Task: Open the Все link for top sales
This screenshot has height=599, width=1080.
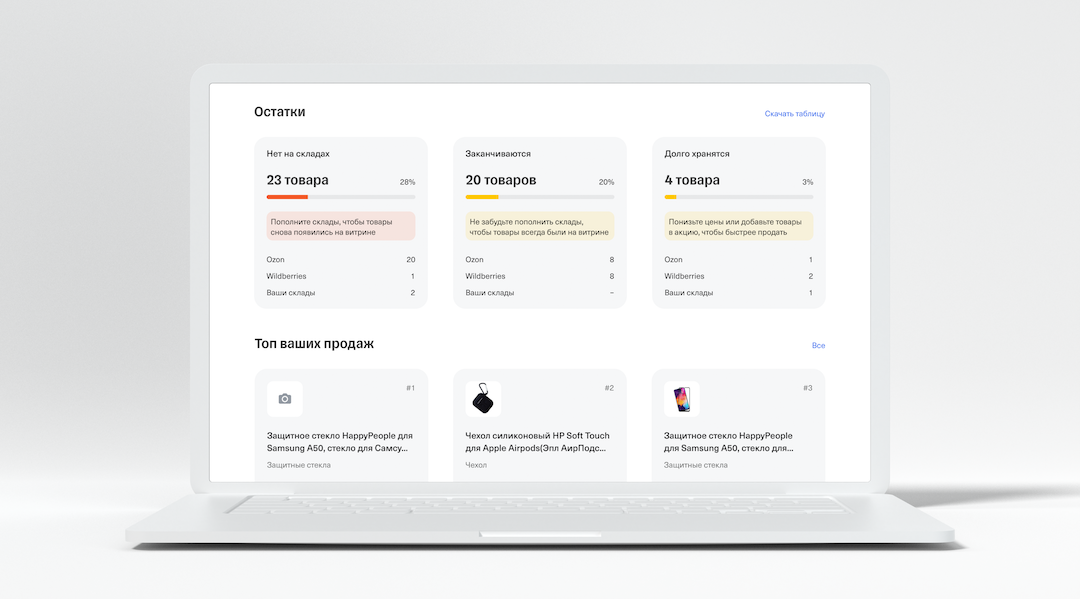Action: click(818, 346)
